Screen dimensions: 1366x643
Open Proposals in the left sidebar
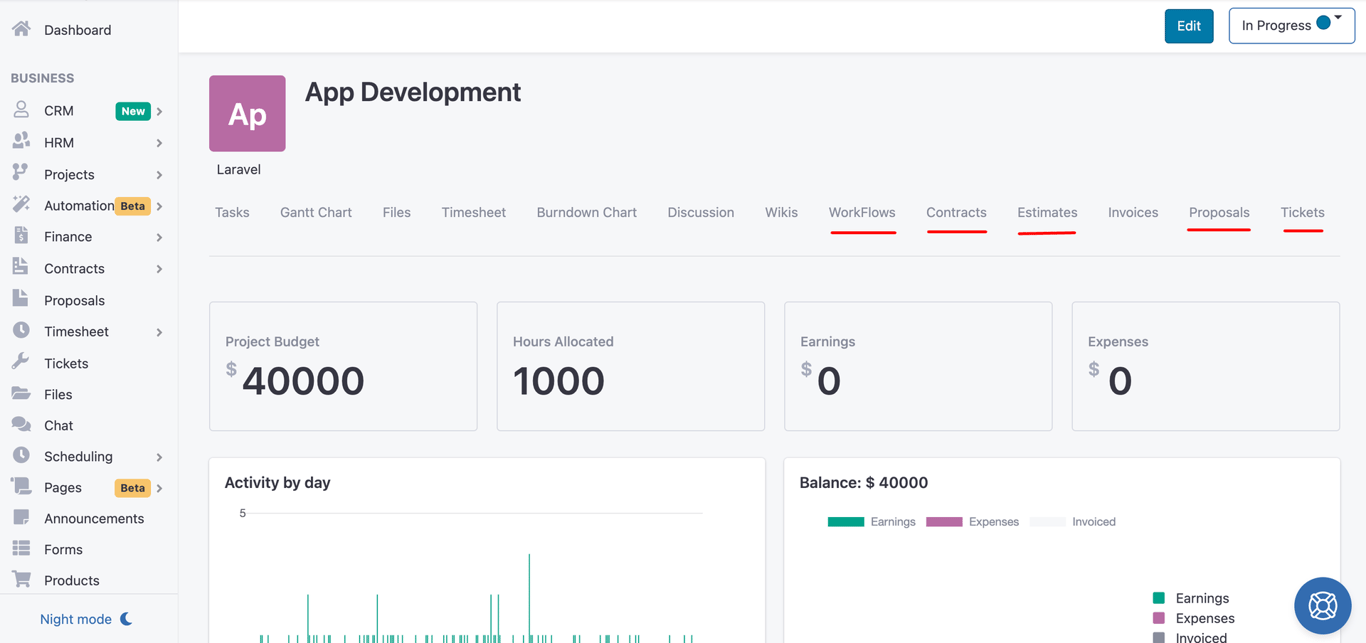pyautogui.click(x=74, y=300)
